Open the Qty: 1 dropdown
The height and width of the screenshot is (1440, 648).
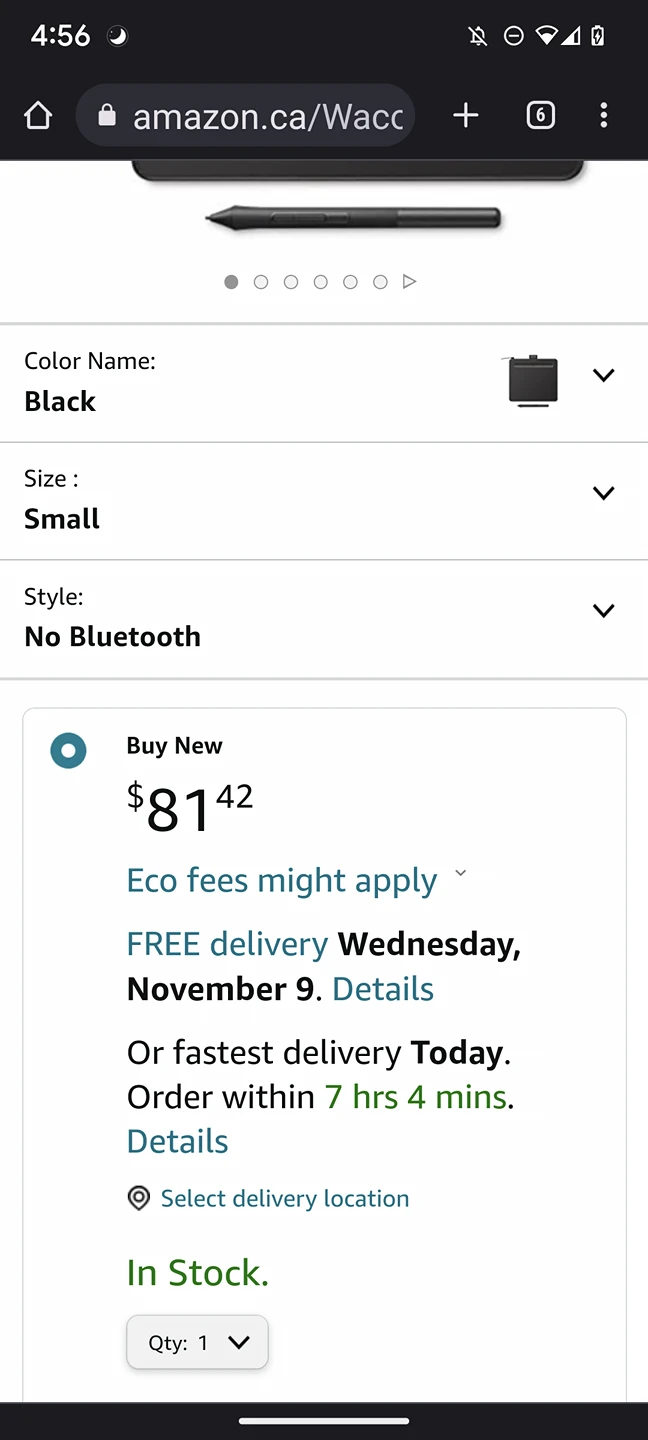click(197, 1342)
